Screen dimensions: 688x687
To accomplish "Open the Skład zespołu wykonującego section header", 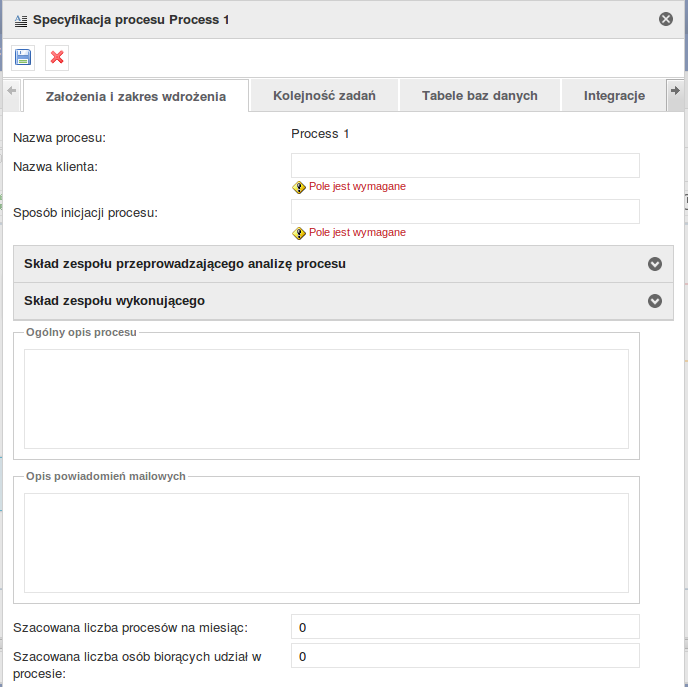I will pyautogui.click(x=343, y=301).
